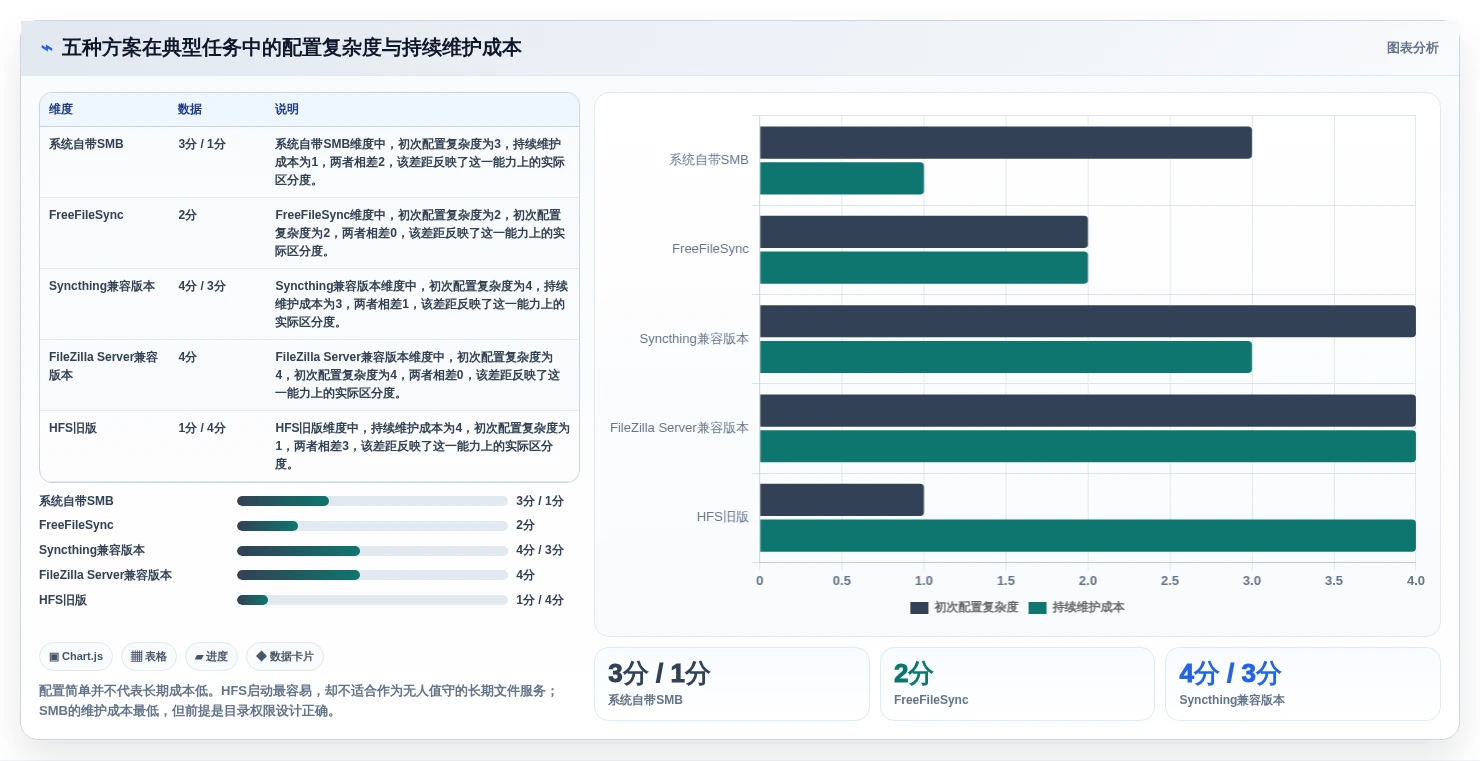
Task: Click Syncthing兼容版本 table row name
Action: (x=102, y=286)
